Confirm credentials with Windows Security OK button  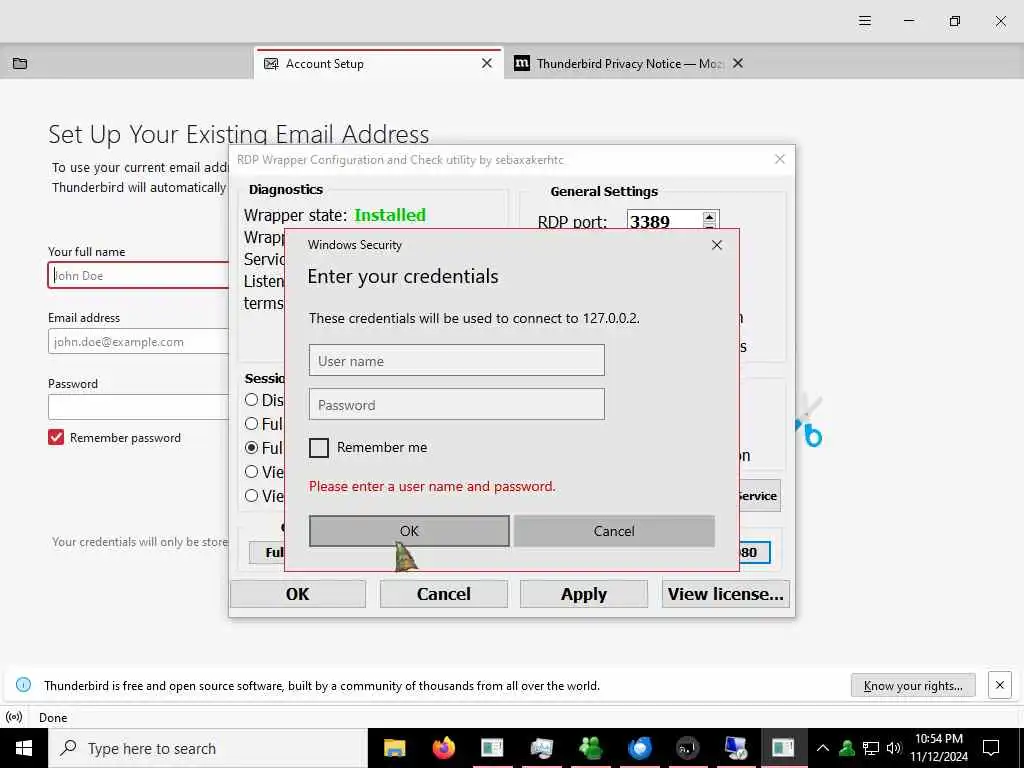pyautogui.click(x=409, y=530)
